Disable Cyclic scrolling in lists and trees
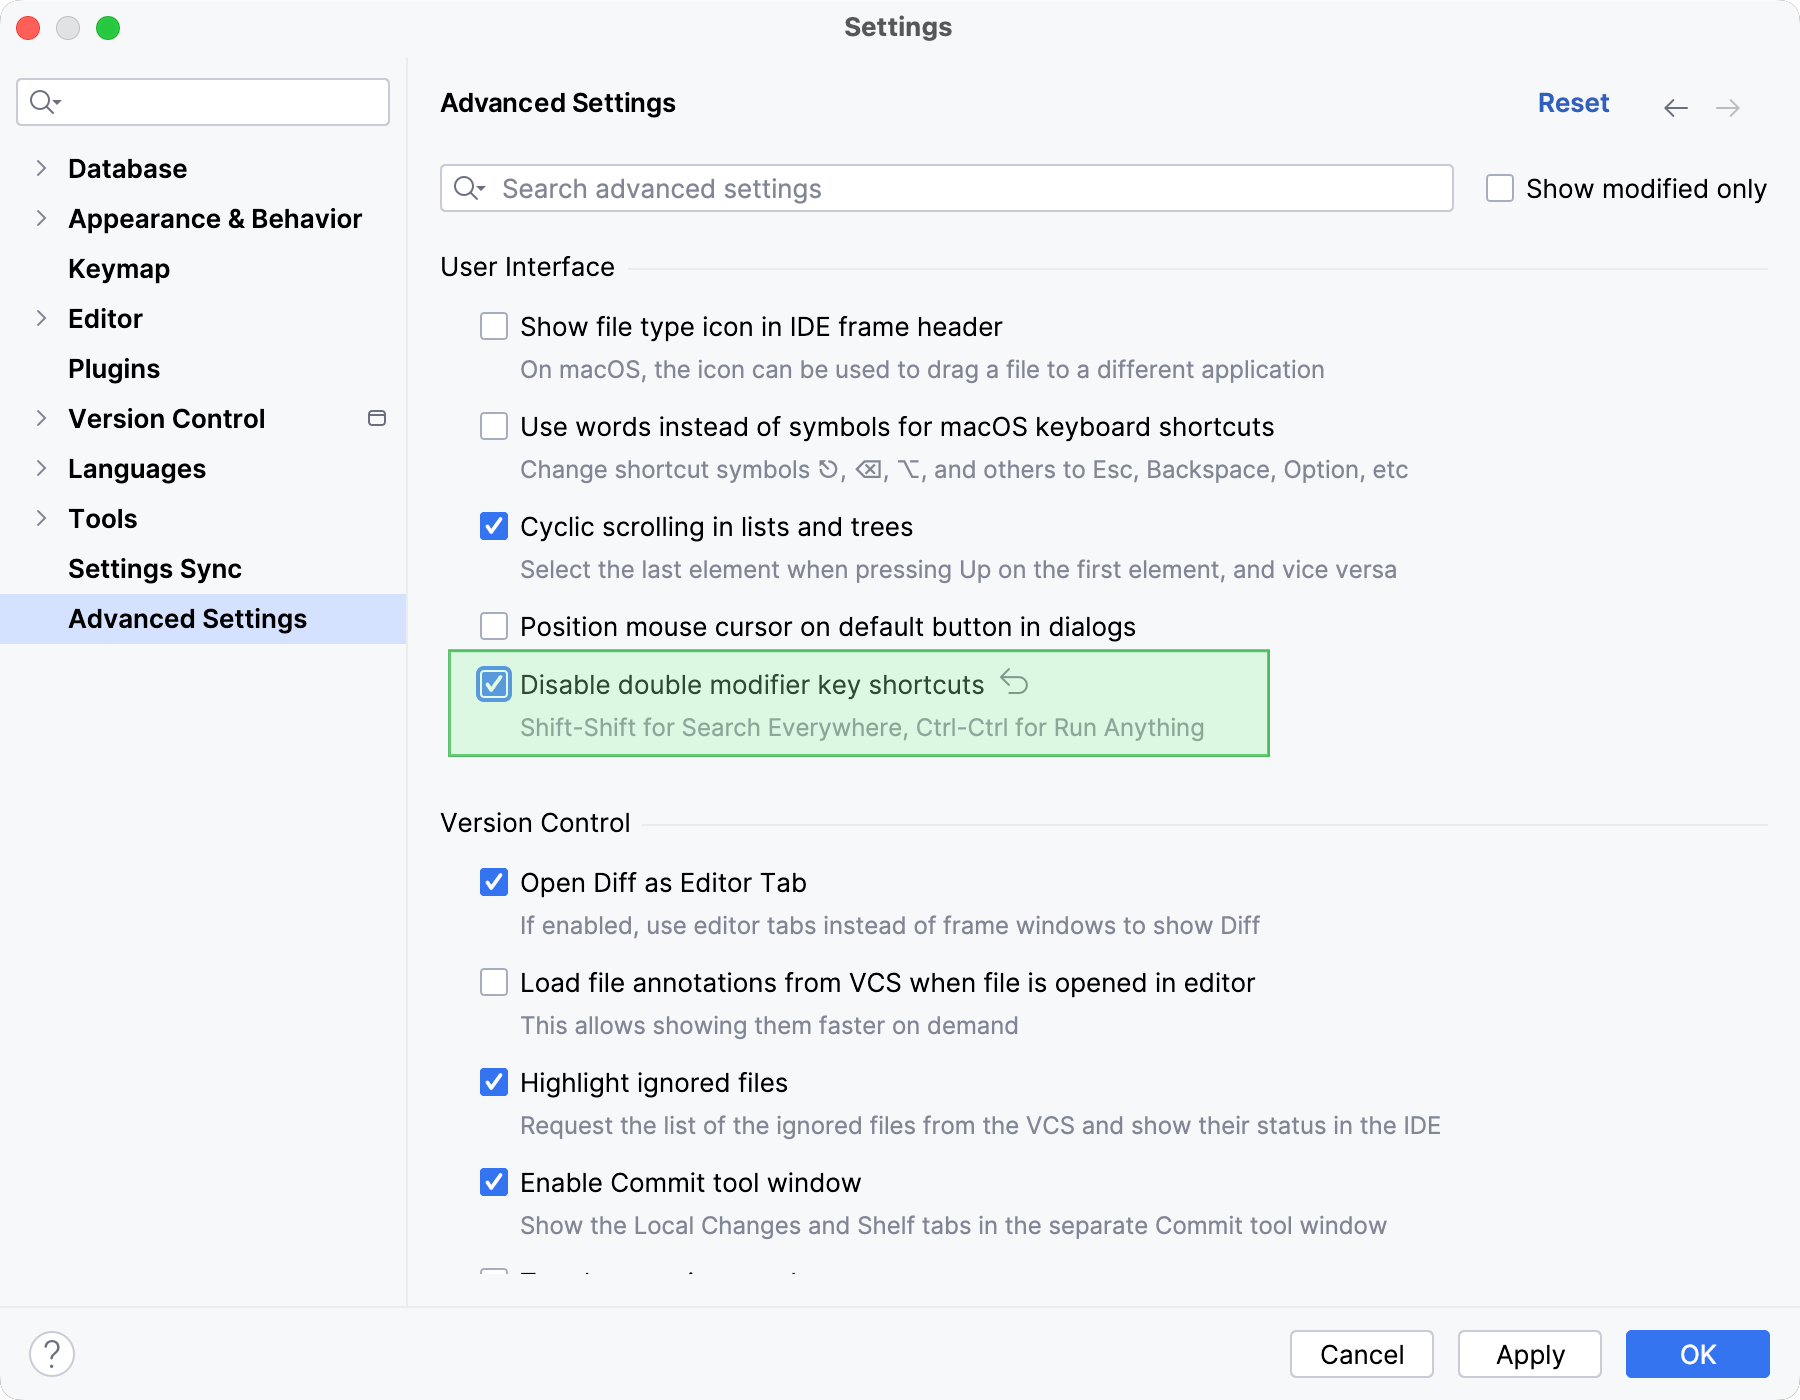 point(493,526)
